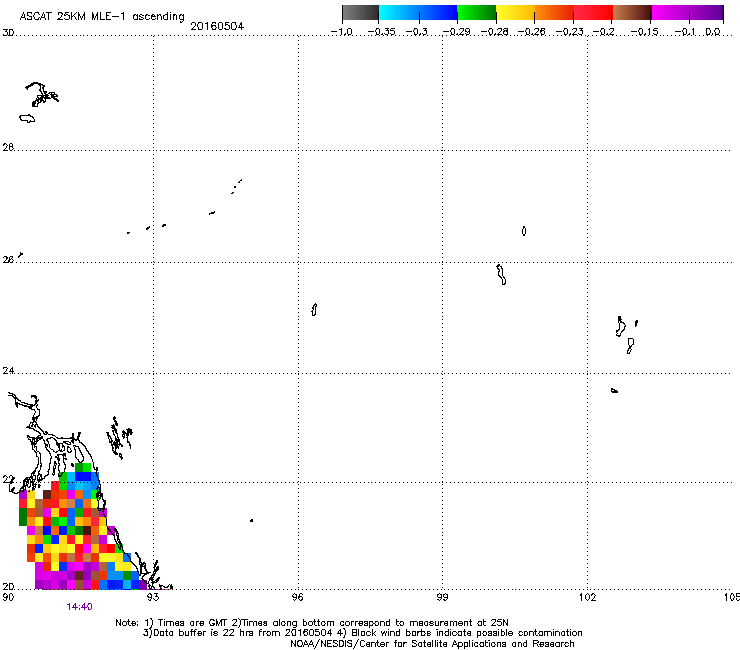Click the latitude label '20'
Image resolution: width=740 pixels, height=650 pixels.
(8, 586)
